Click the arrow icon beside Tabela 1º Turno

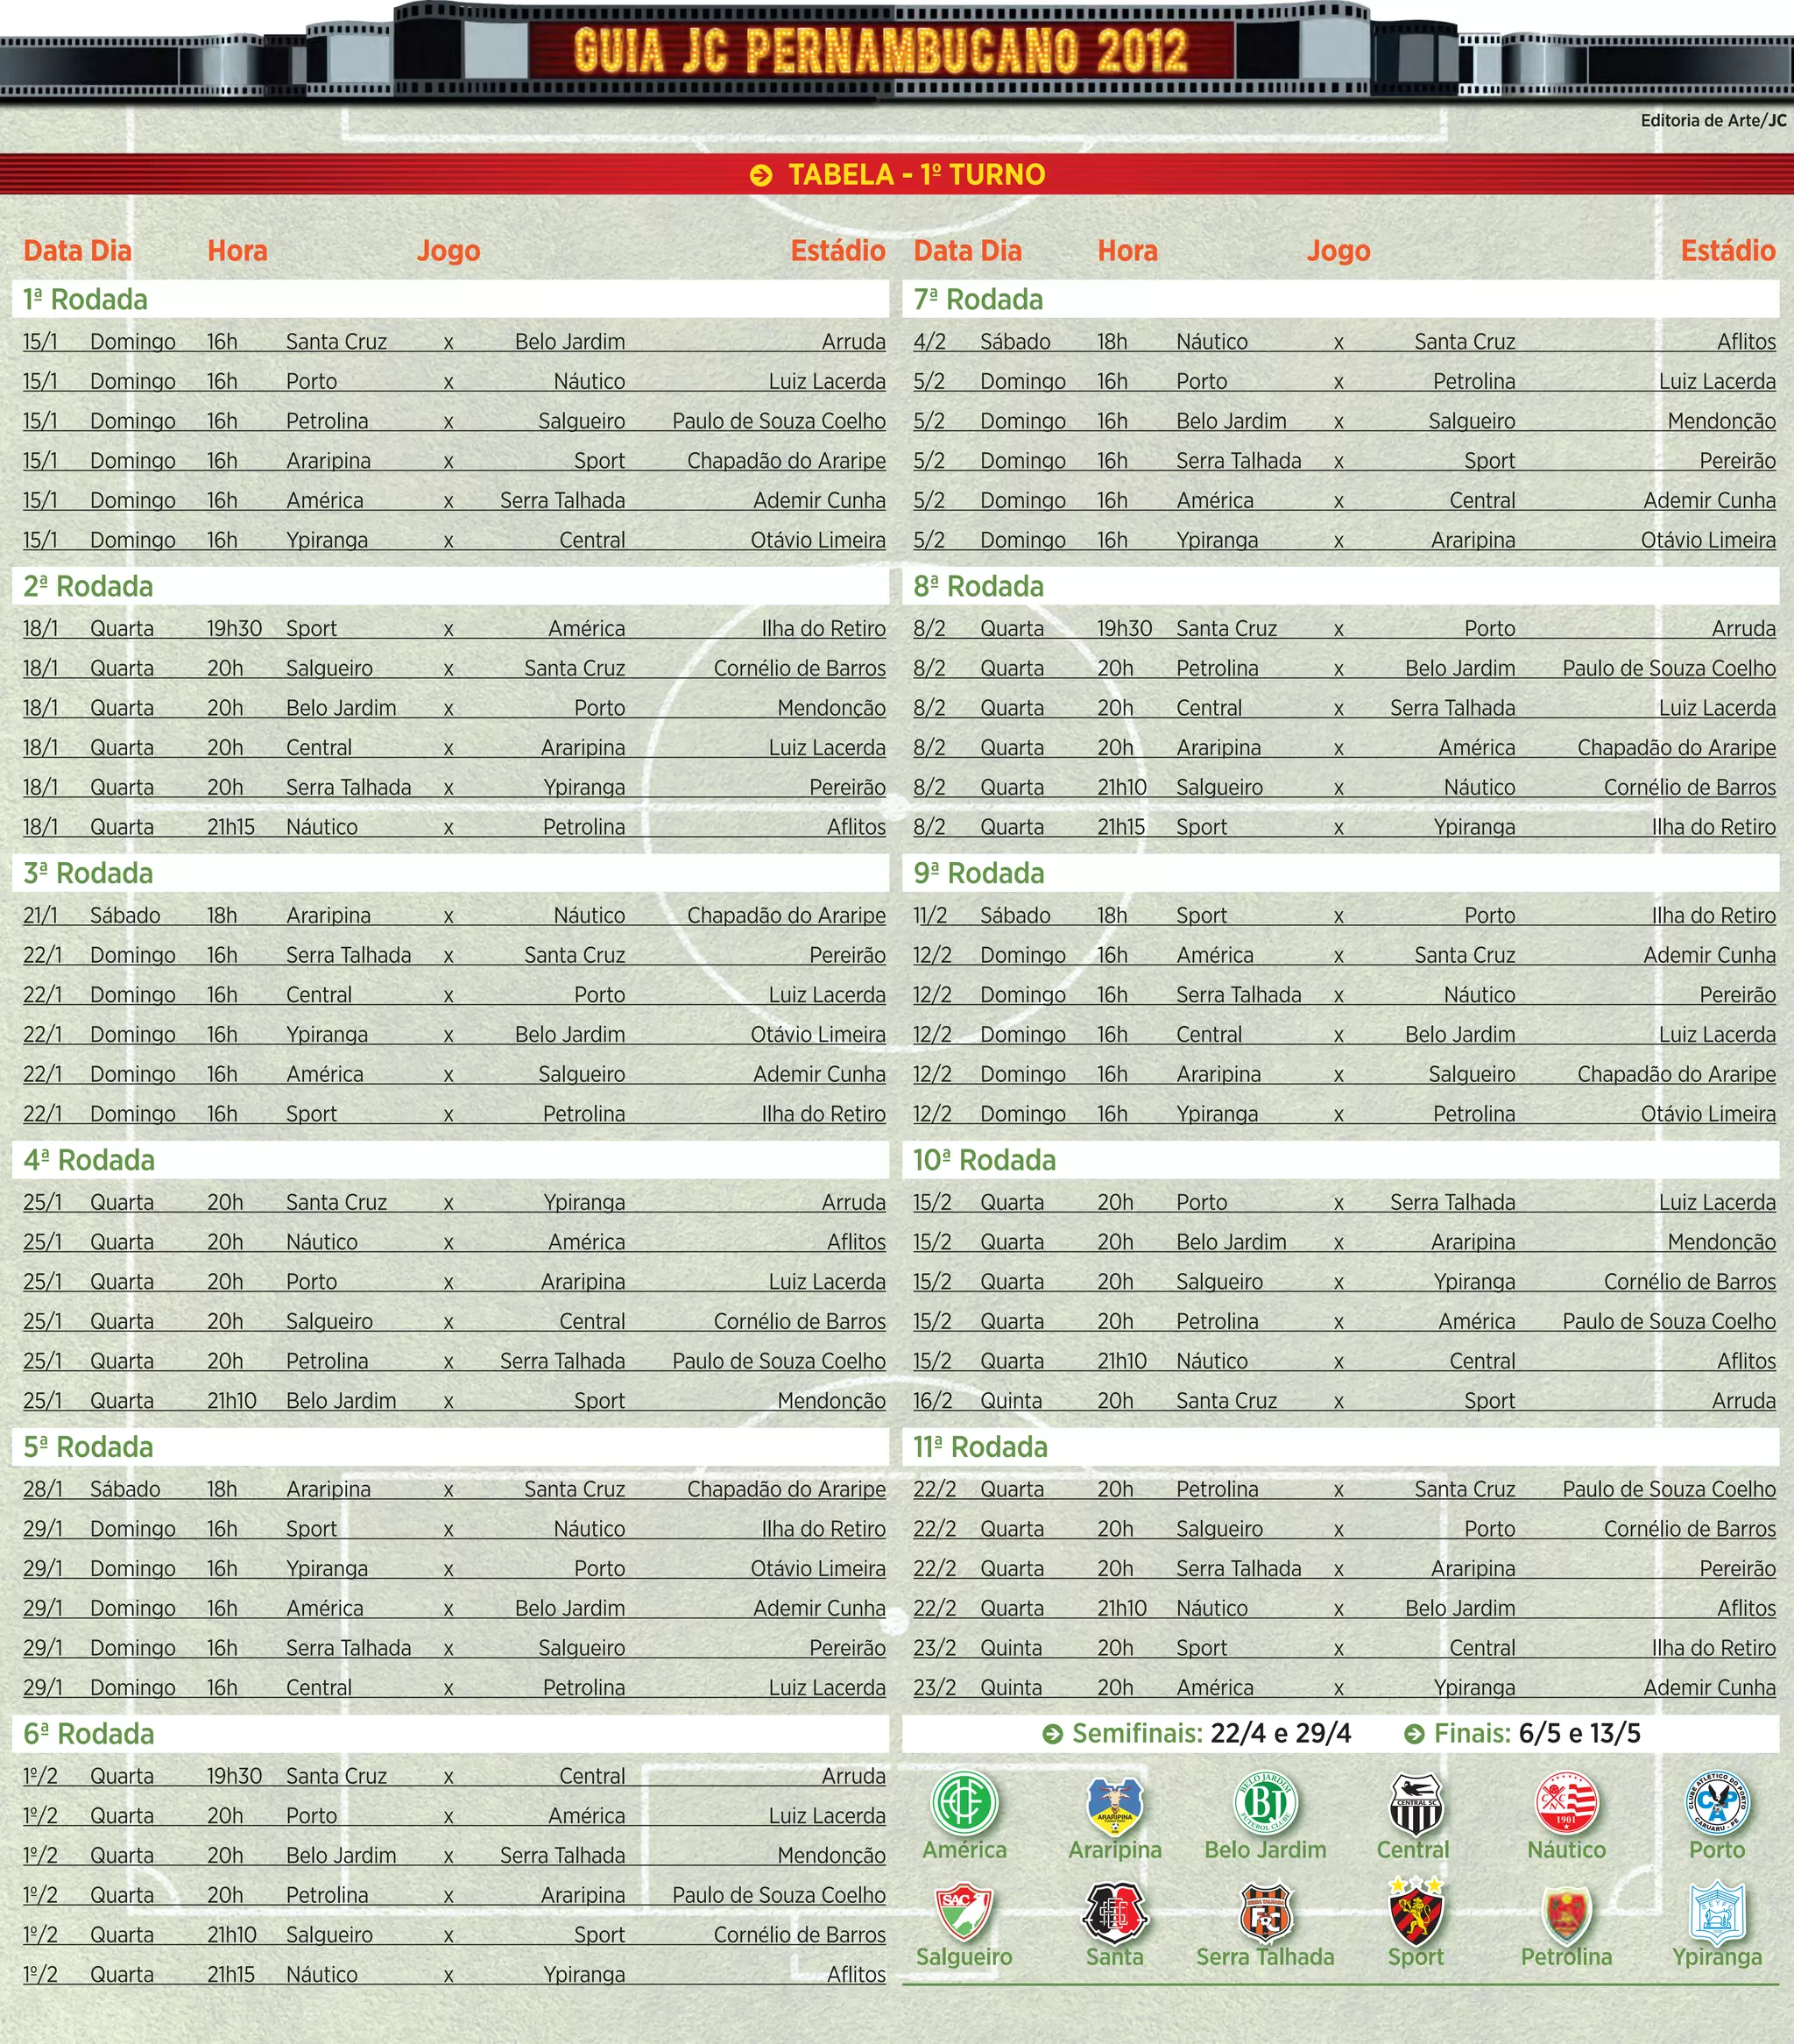[761, 175]
